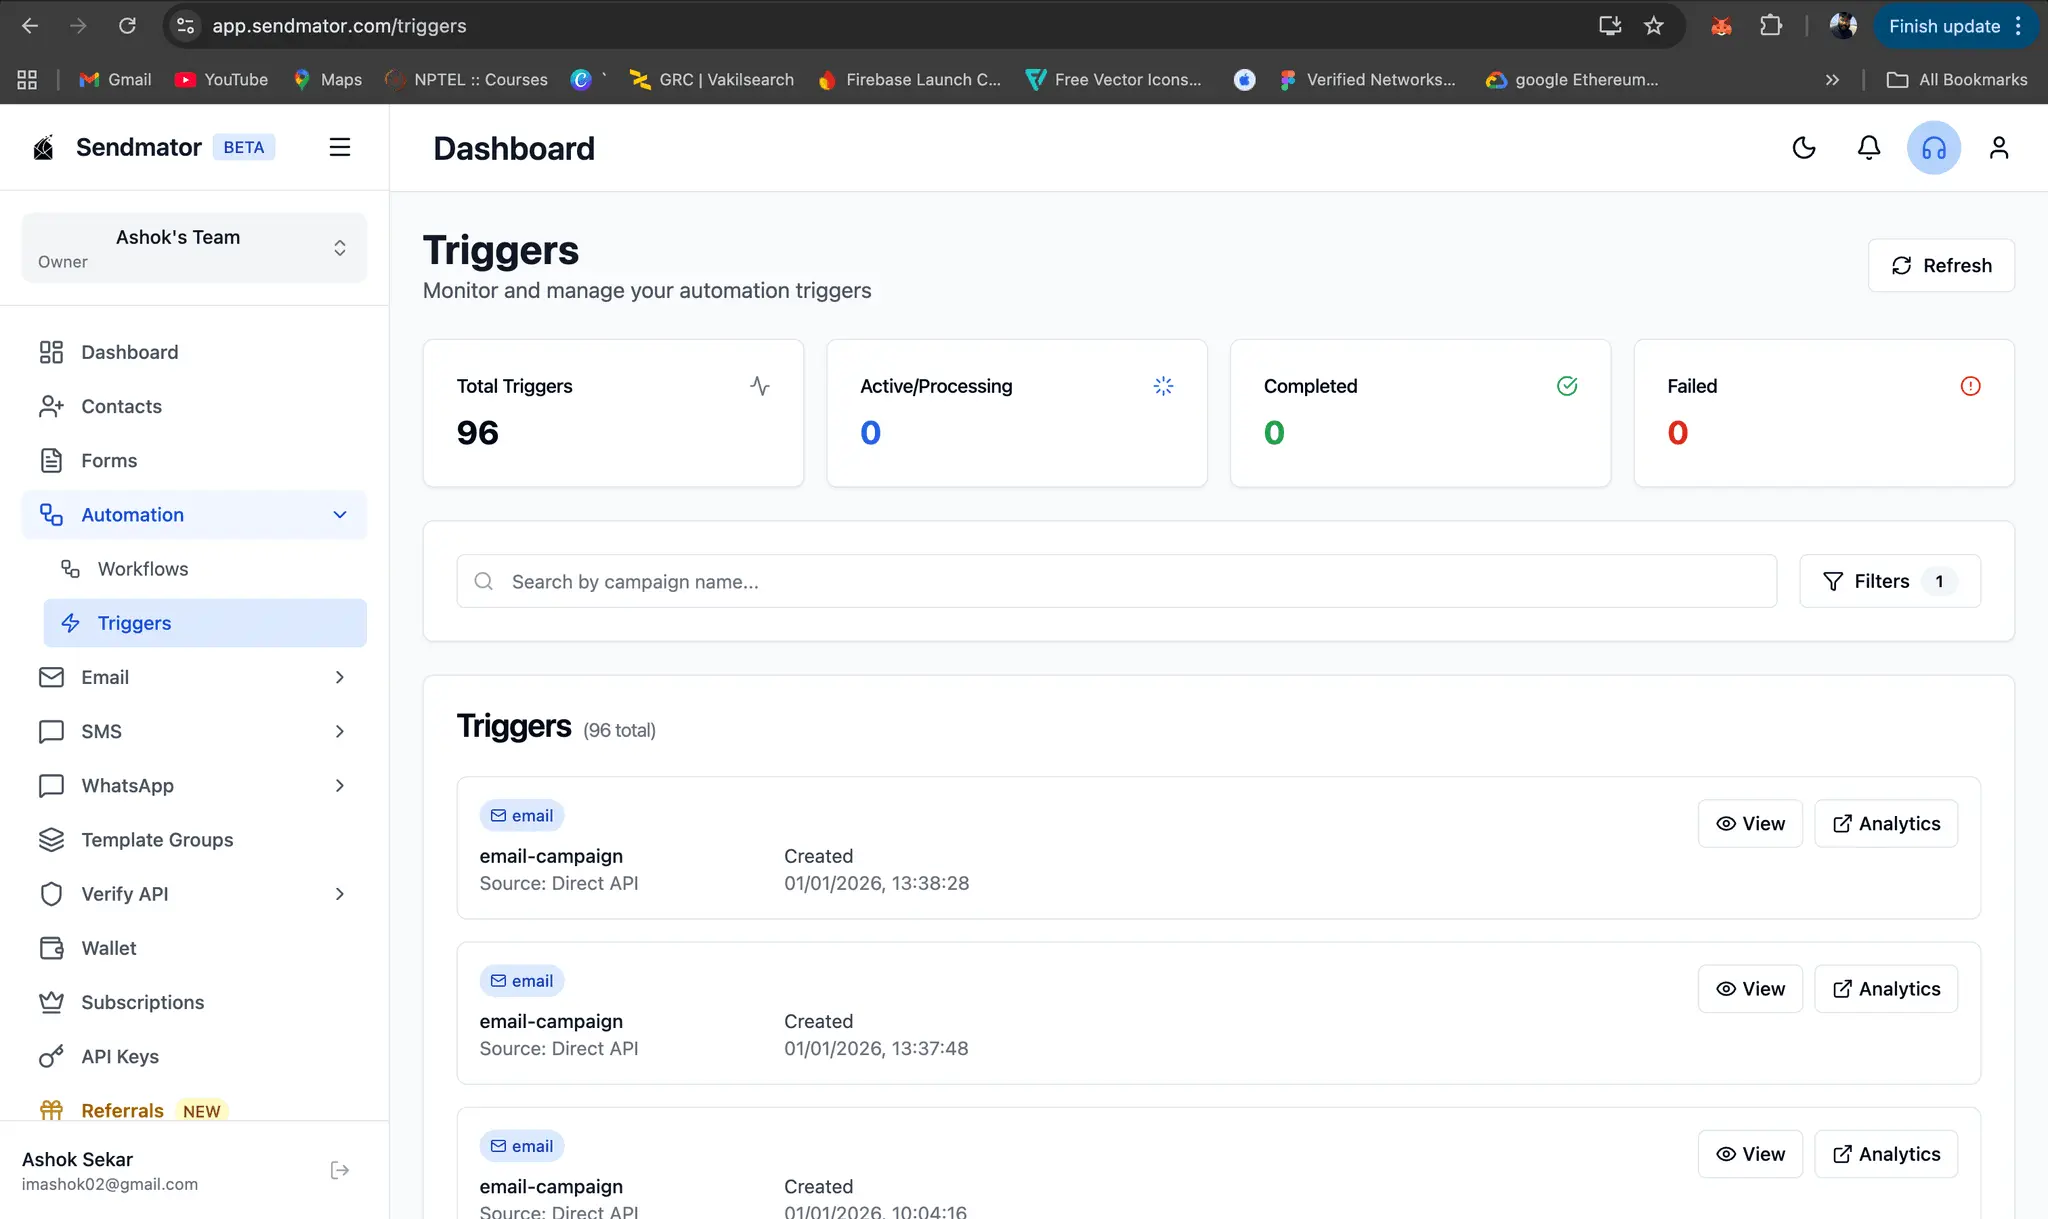Focus the campaign name search field
The image size is (2048, 1219).
(1116, 581)
